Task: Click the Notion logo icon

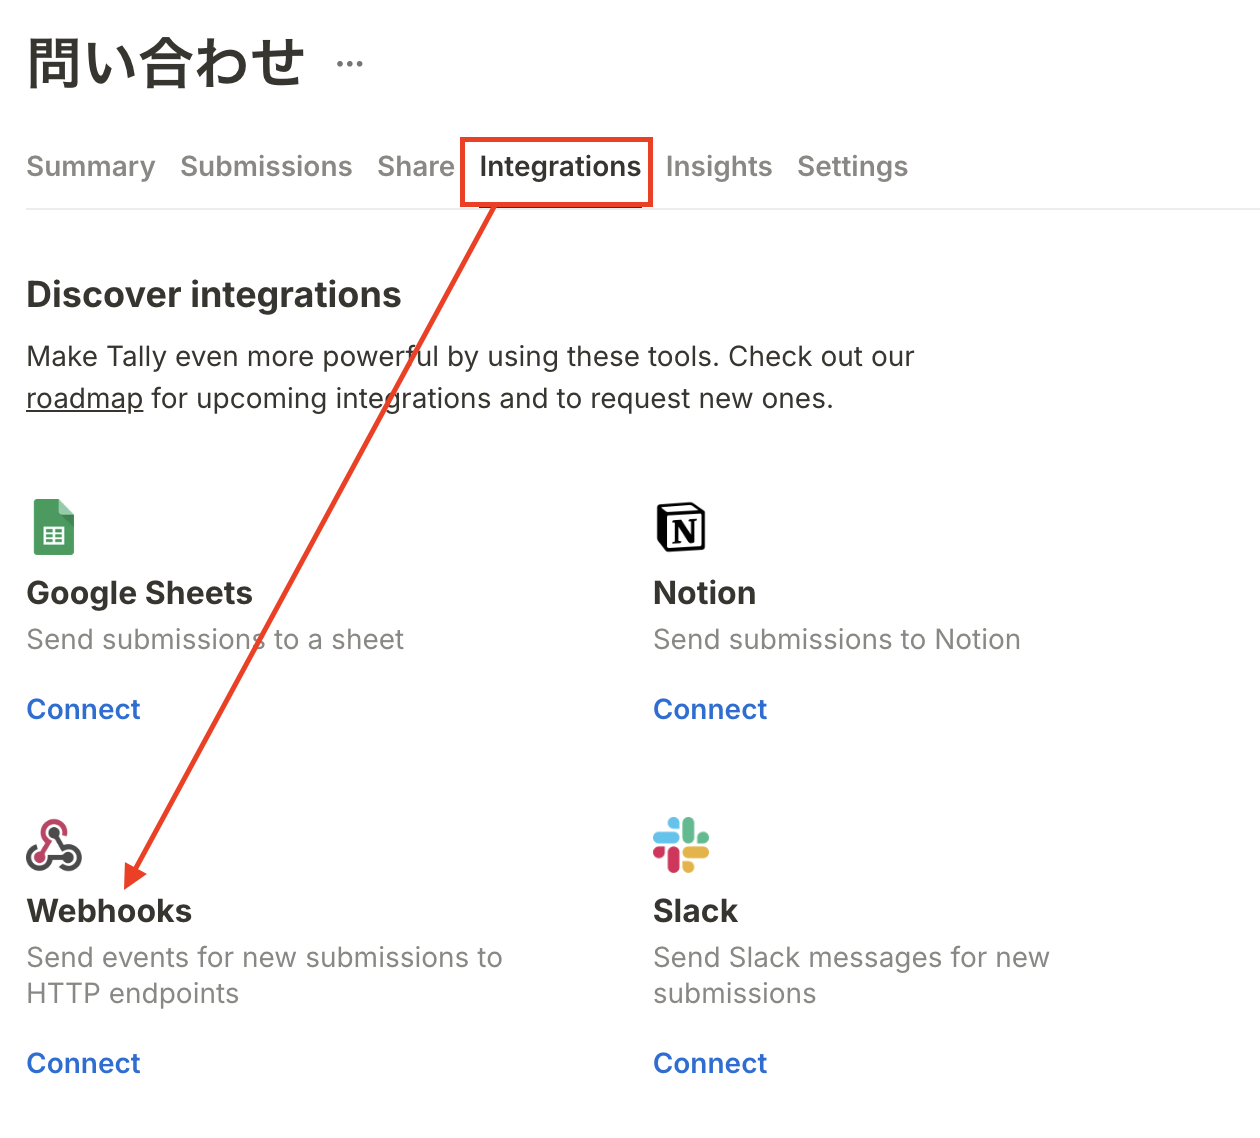Action: coord(681,527)
